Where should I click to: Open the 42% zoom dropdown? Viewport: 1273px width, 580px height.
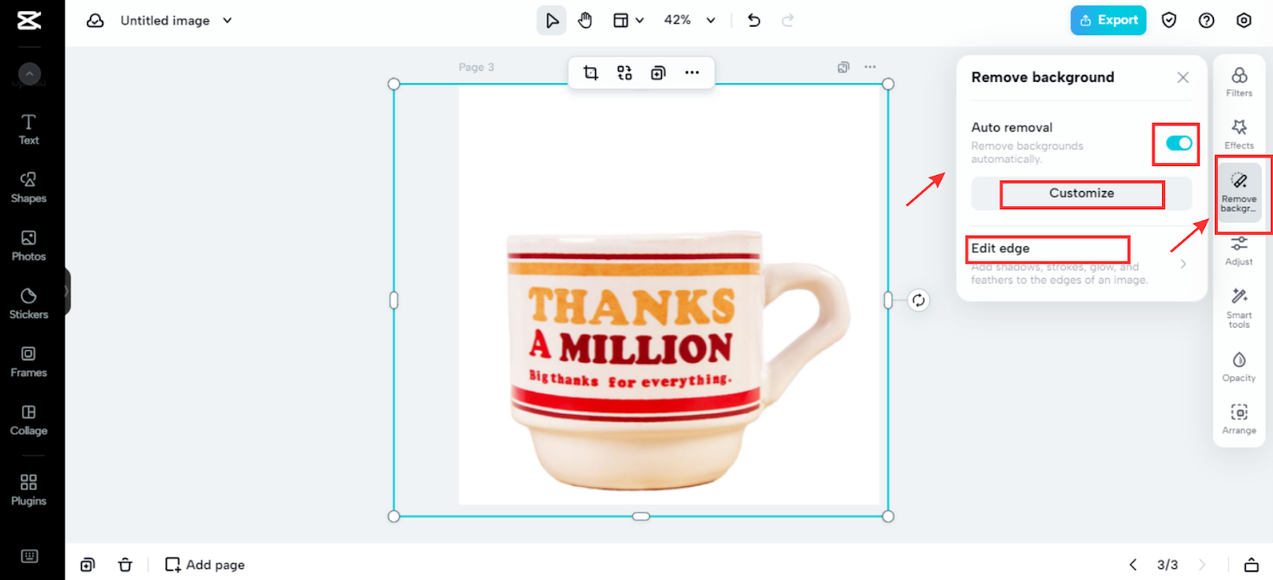coord(690,20)
